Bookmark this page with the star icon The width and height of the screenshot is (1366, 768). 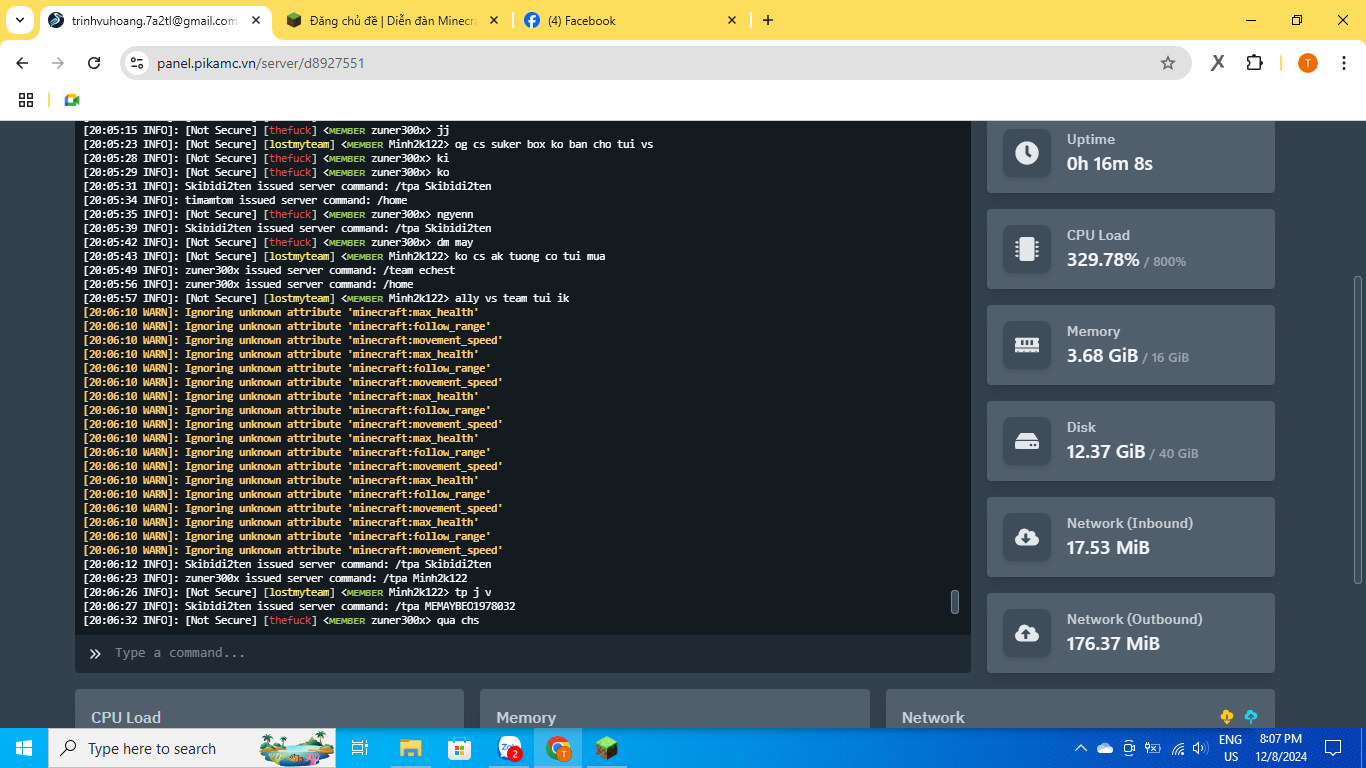(1167, 63)
